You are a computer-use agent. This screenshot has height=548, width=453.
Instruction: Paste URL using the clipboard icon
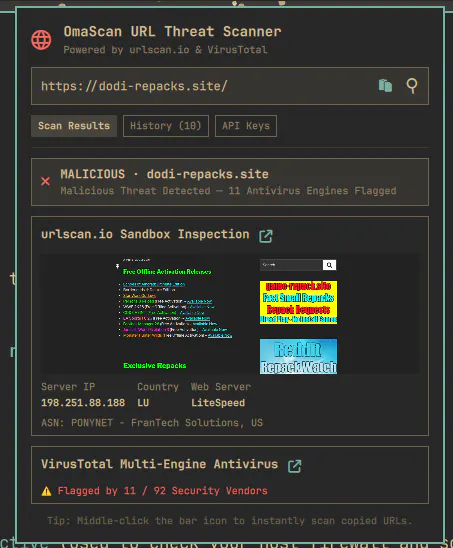(385, 86)
